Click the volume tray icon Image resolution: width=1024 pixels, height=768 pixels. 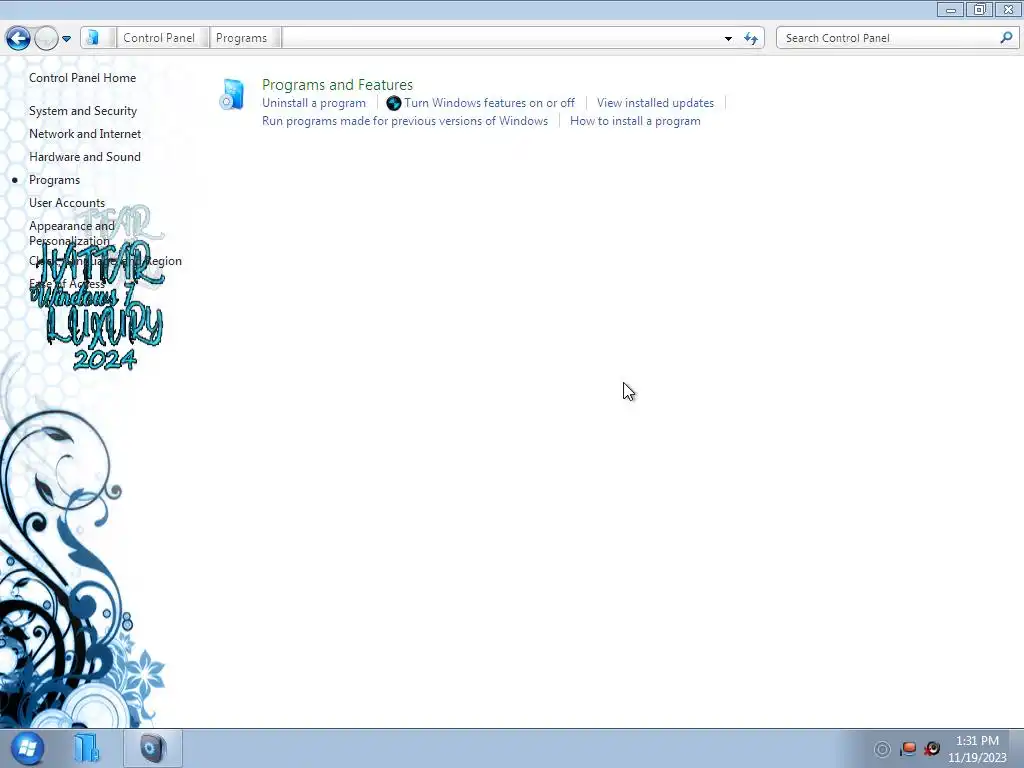(932, 749)
